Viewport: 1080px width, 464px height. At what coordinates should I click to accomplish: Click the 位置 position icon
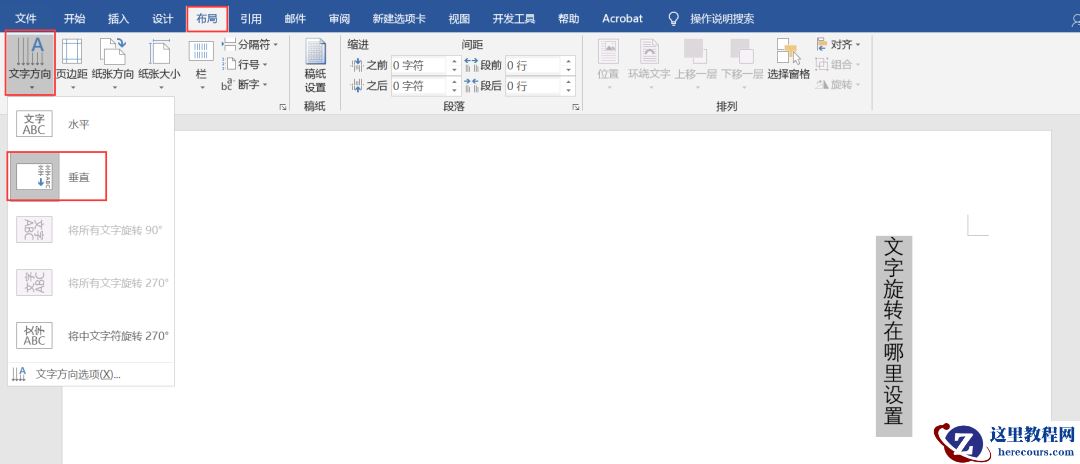coord(608,52)
